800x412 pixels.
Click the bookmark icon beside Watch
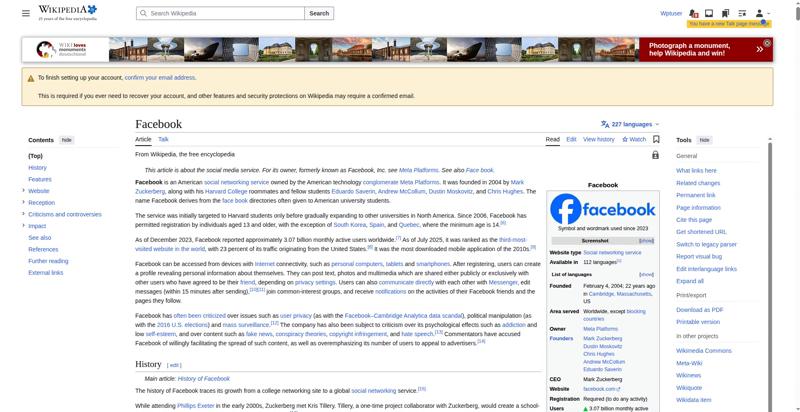click(656, 139)
